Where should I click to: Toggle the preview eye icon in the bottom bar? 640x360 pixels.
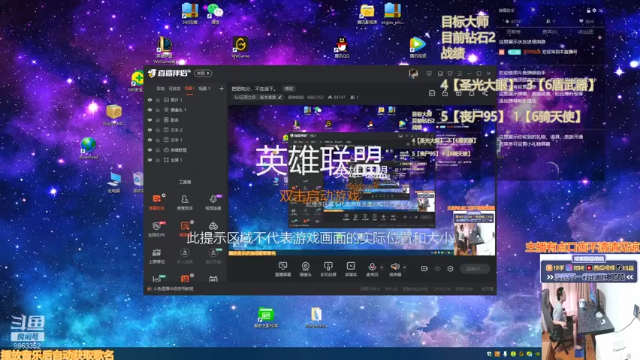point(438,269)
